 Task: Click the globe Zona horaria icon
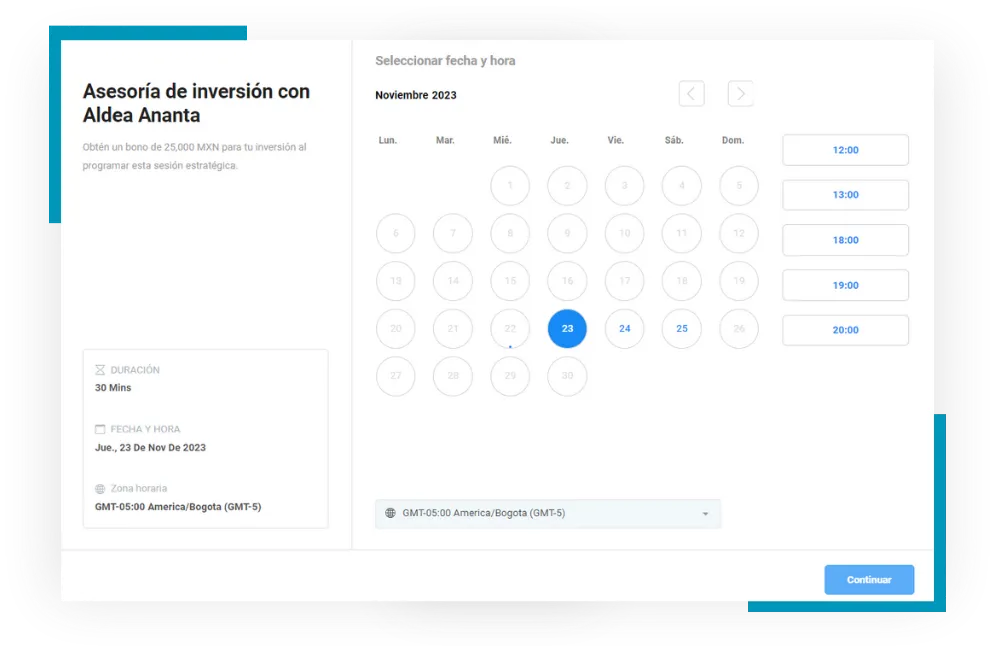(100, 489)
